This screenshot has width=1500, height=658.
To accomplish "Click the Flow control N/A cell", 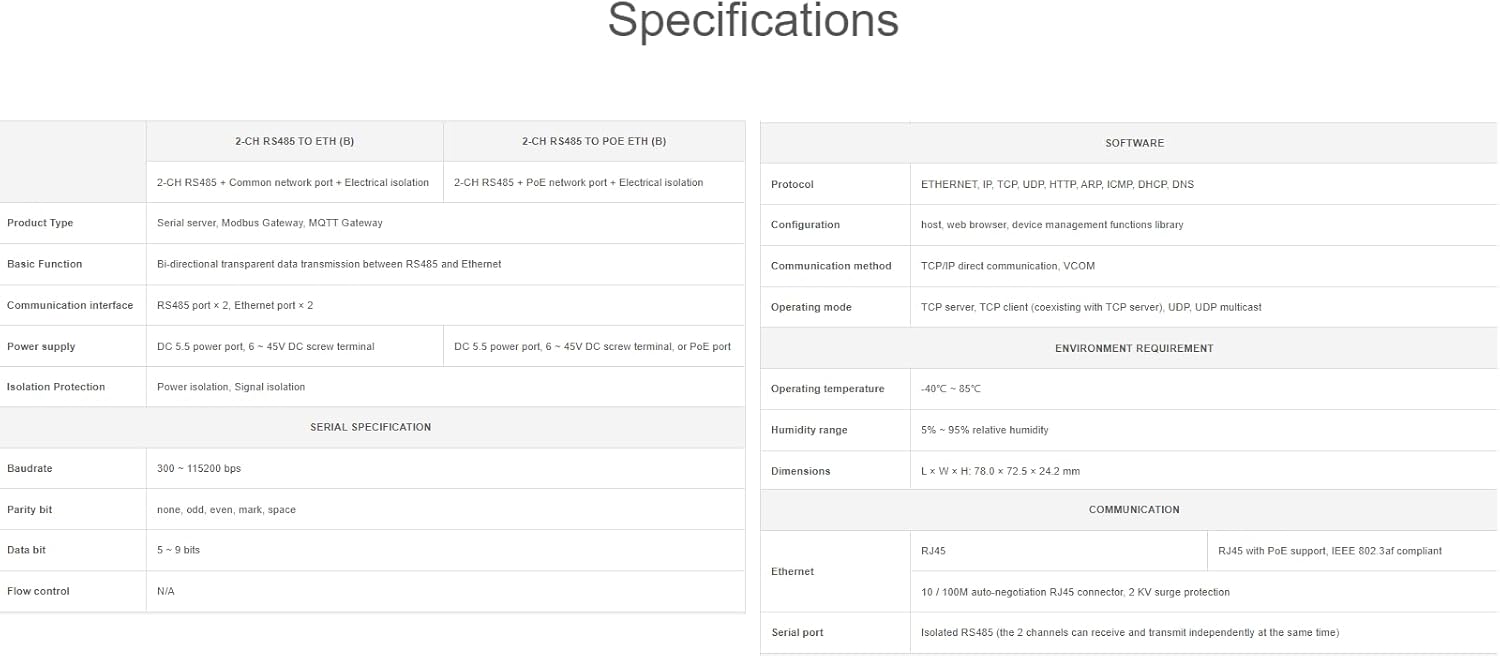I will [x=446, y=591].
